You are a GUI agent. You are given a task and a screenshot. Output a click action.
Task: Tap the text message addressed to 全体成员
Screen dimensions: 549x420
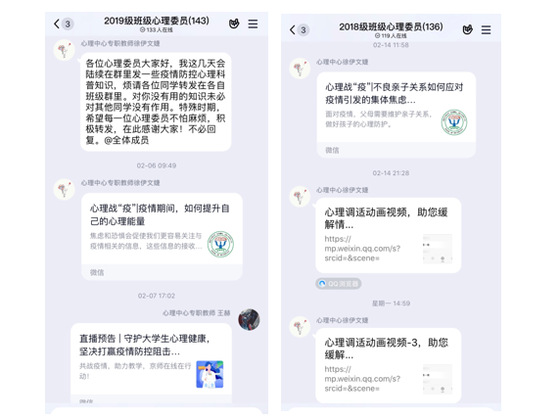[156, 102]
